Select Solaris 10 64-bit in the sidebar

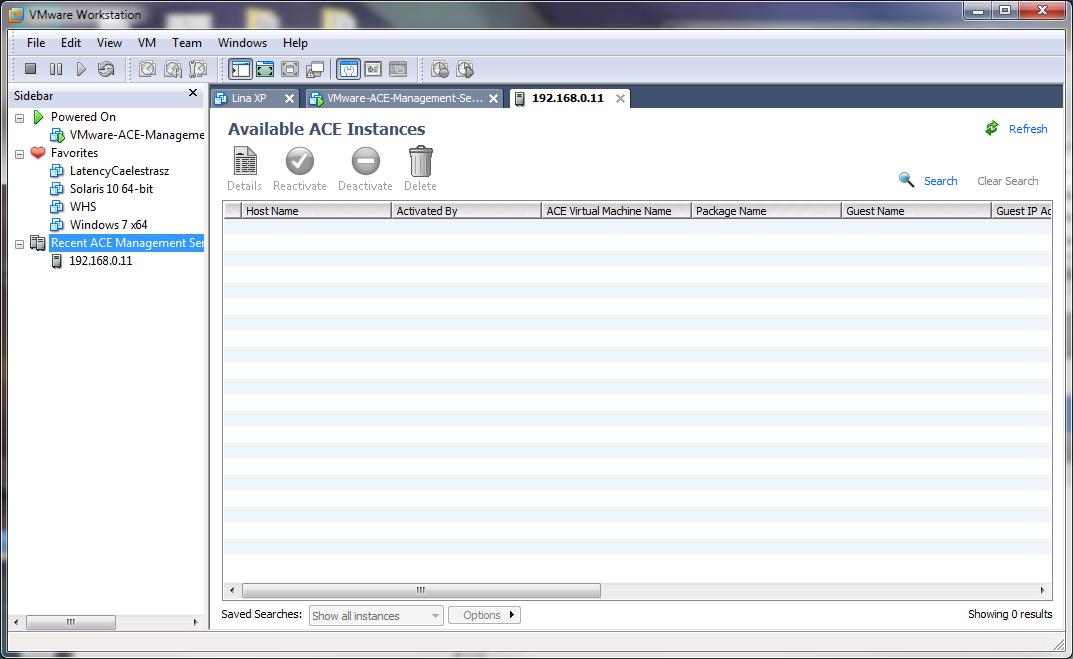[x=111, y=189]
